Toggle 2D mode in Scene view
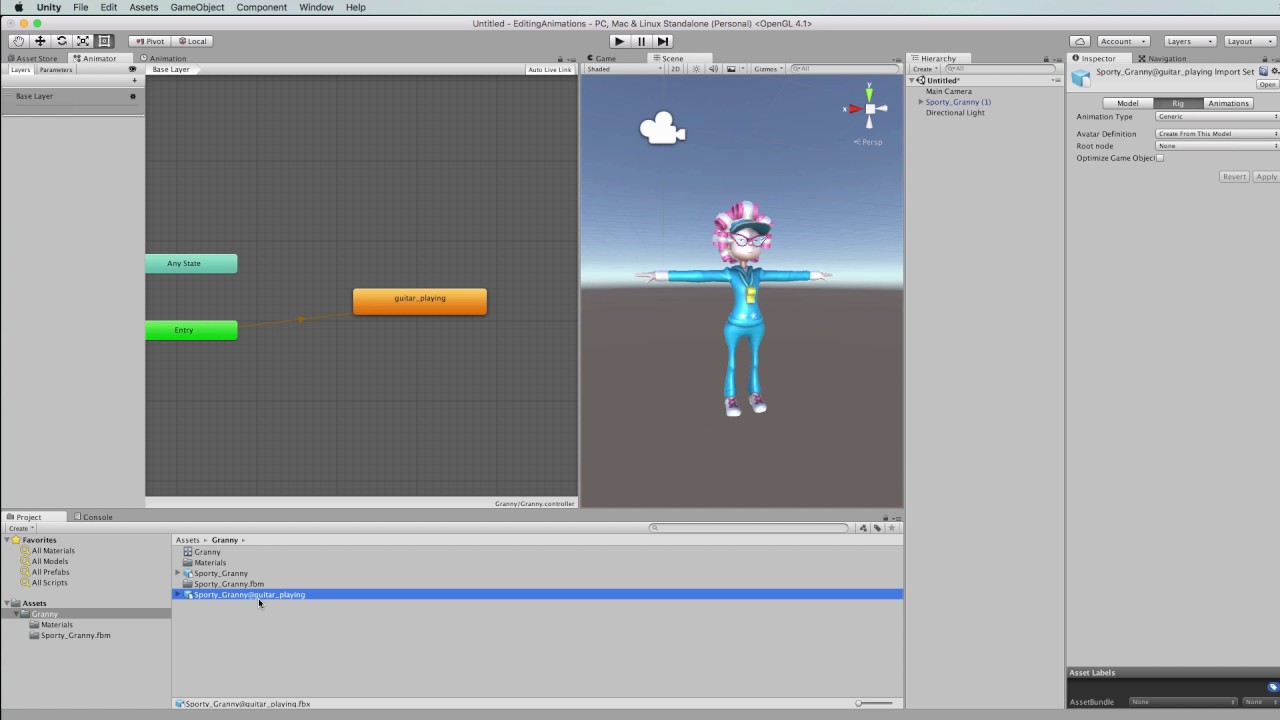Viewport: 1280px width, 720px height. click(x=675, y=69)
